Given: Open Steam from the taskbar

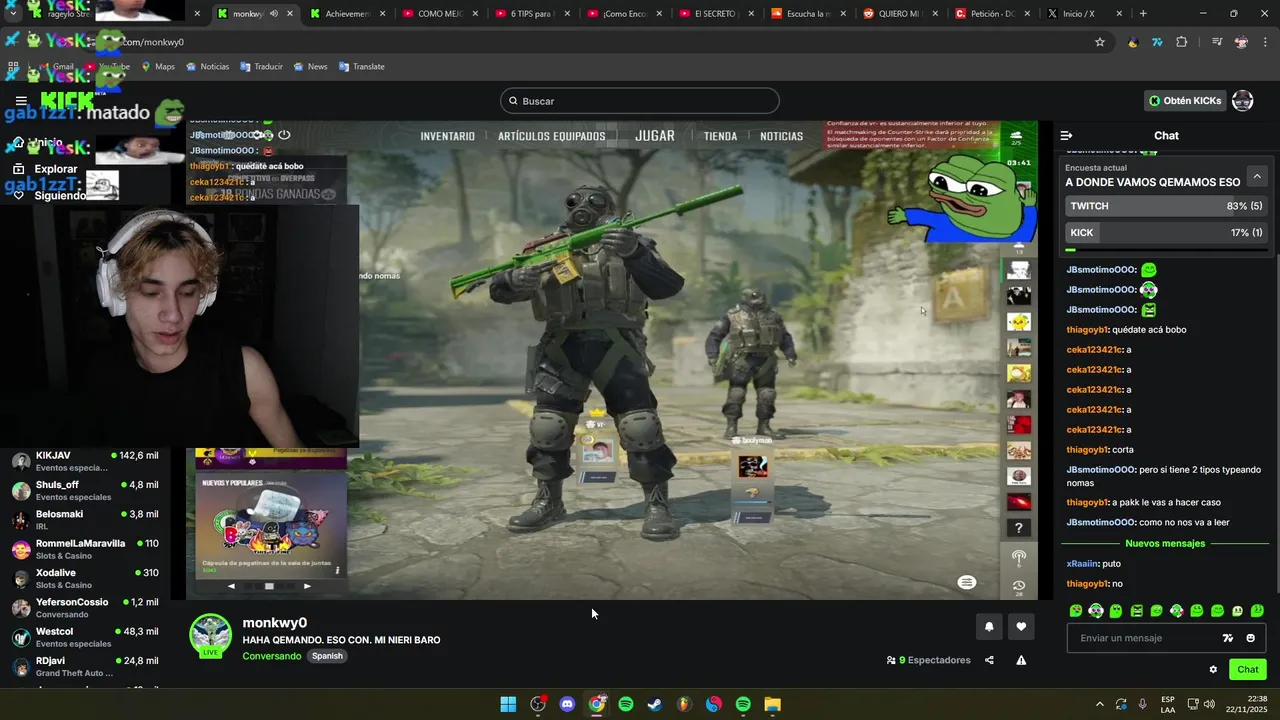Looking at the screenshot, I should click(x=655, y=704).
